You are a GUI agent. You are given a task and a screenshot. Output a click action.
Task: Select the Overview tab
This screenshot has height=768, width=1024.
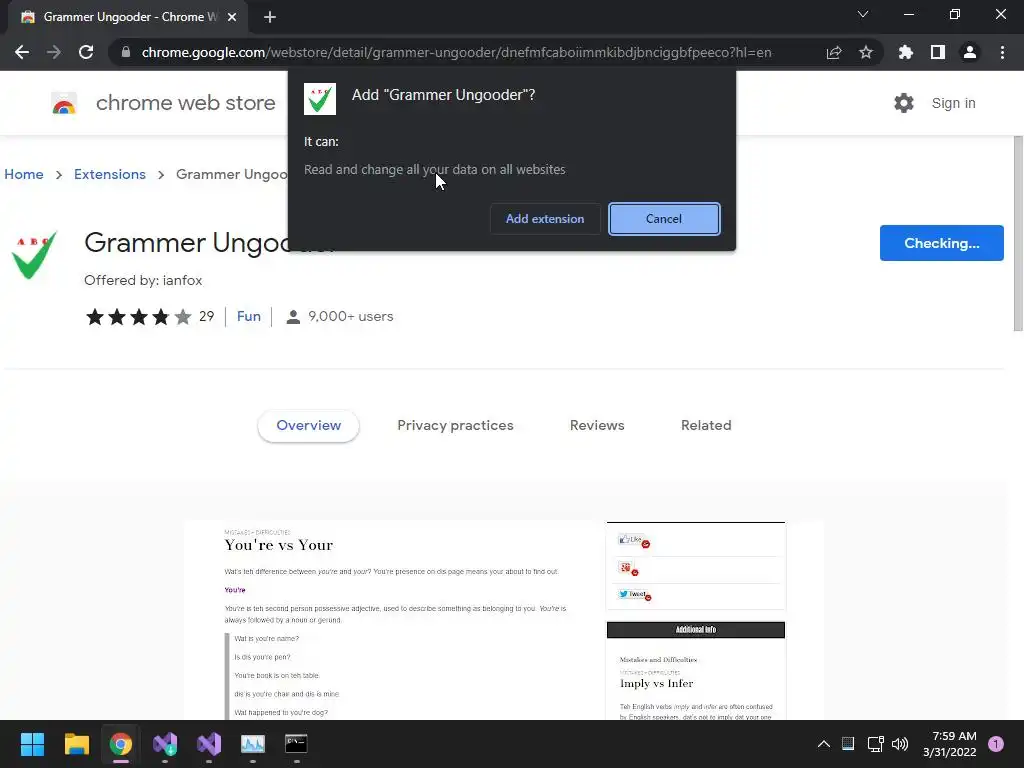(308, 425)
